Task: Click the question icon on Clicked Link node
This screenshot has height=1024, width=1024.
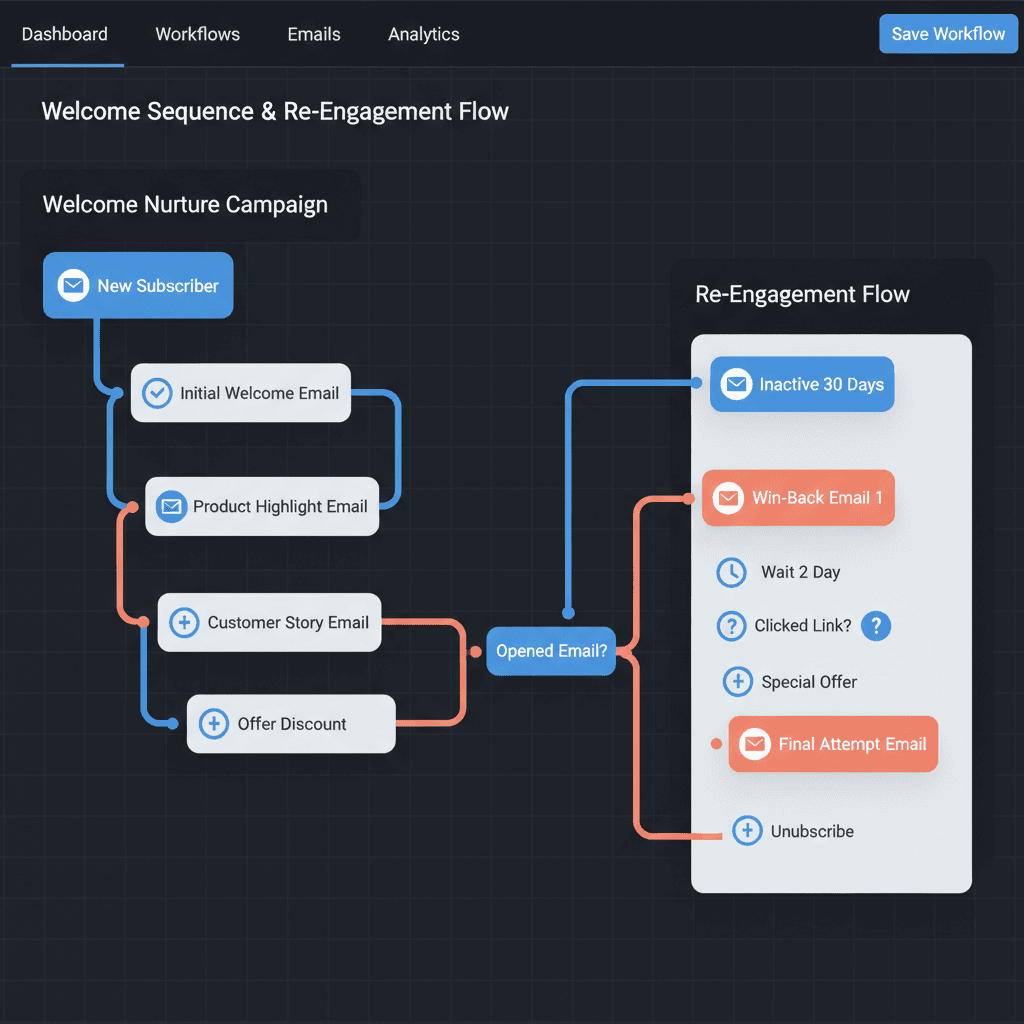Action: click(731, 626)
